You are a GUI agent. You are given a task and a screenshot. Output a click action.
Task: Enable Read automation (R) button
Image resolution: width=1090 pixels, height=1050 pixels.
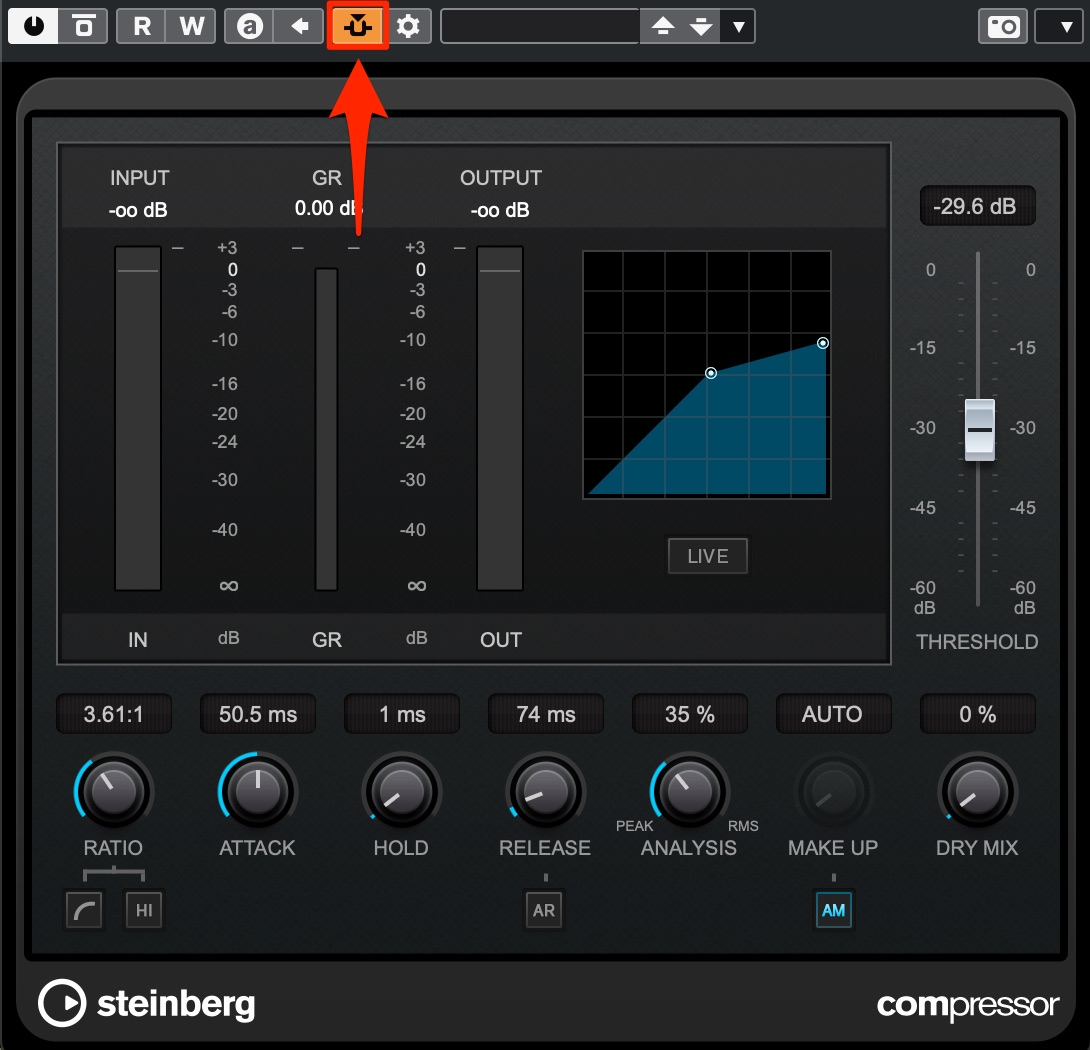coord(142,26)
